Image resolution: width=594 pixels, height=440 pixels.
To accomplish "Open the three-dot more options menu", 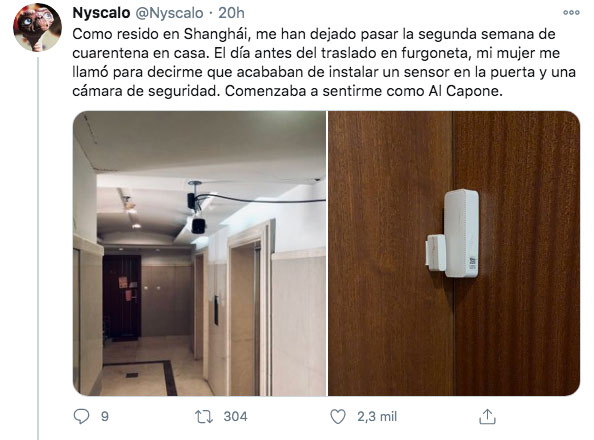I will coord(571,13).
